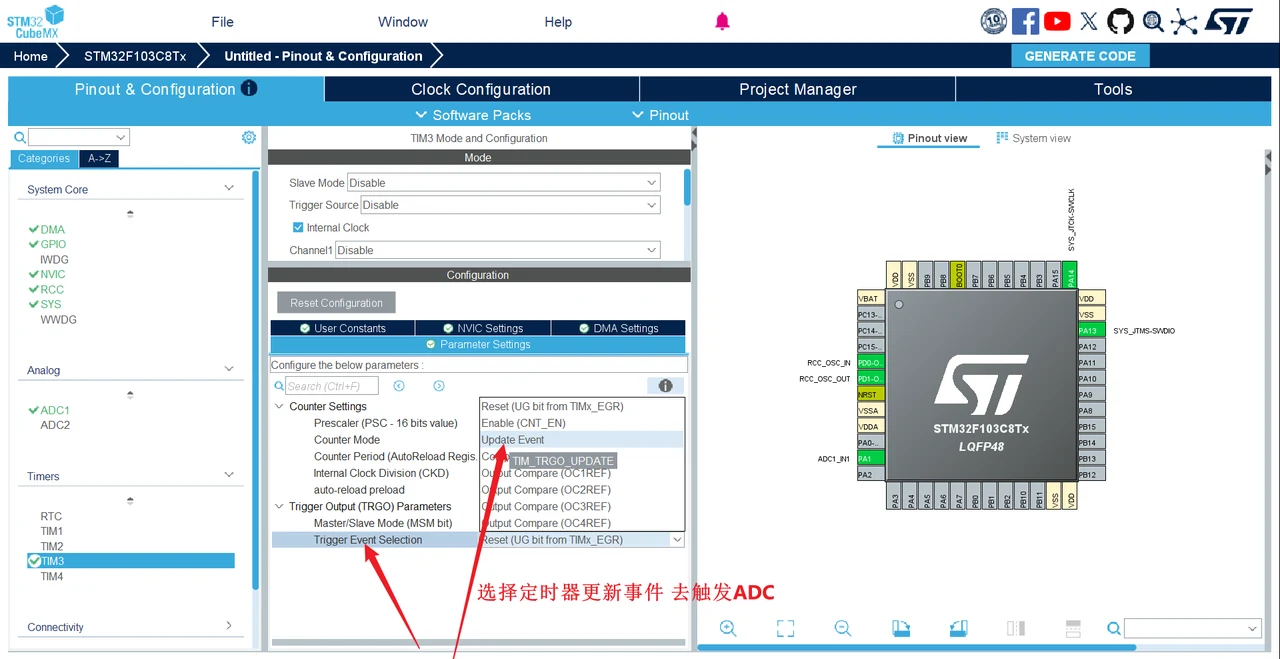Toggle the Internal Clock checkbox
1280x659 pixels.
(298, 227)
